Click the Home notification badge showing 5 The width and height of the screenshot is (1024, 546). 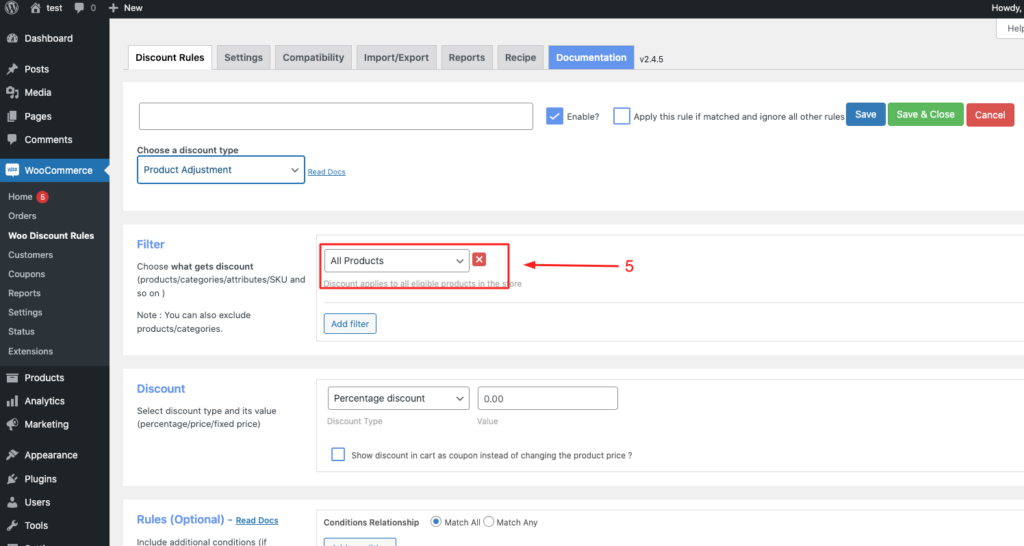point(42,197)
